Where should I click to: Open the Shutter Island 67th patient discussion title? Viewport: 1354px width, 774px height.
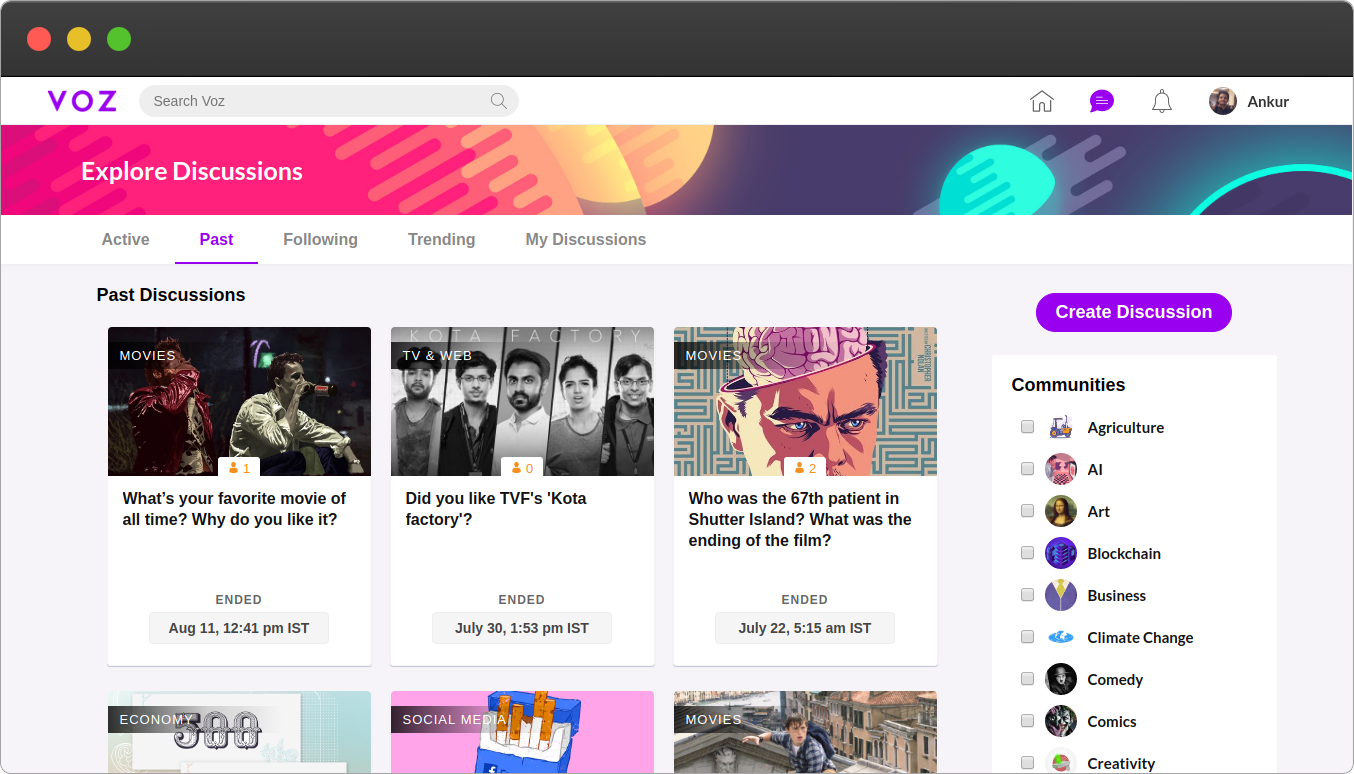pos(800,519)
